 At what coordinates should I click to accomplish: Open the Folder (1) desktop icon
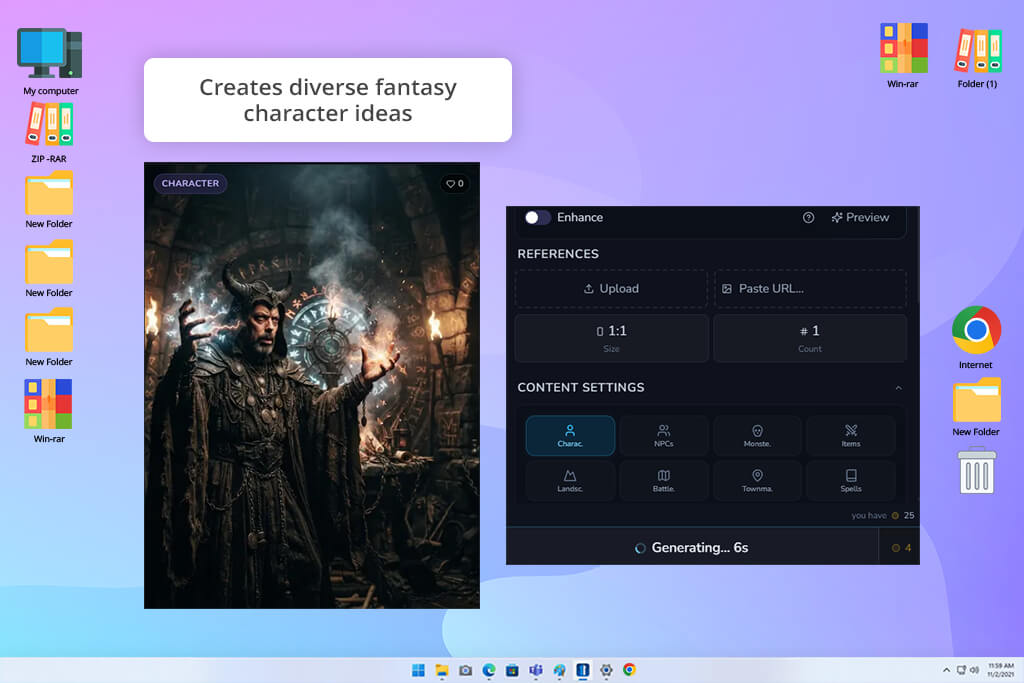click(978, 57)
